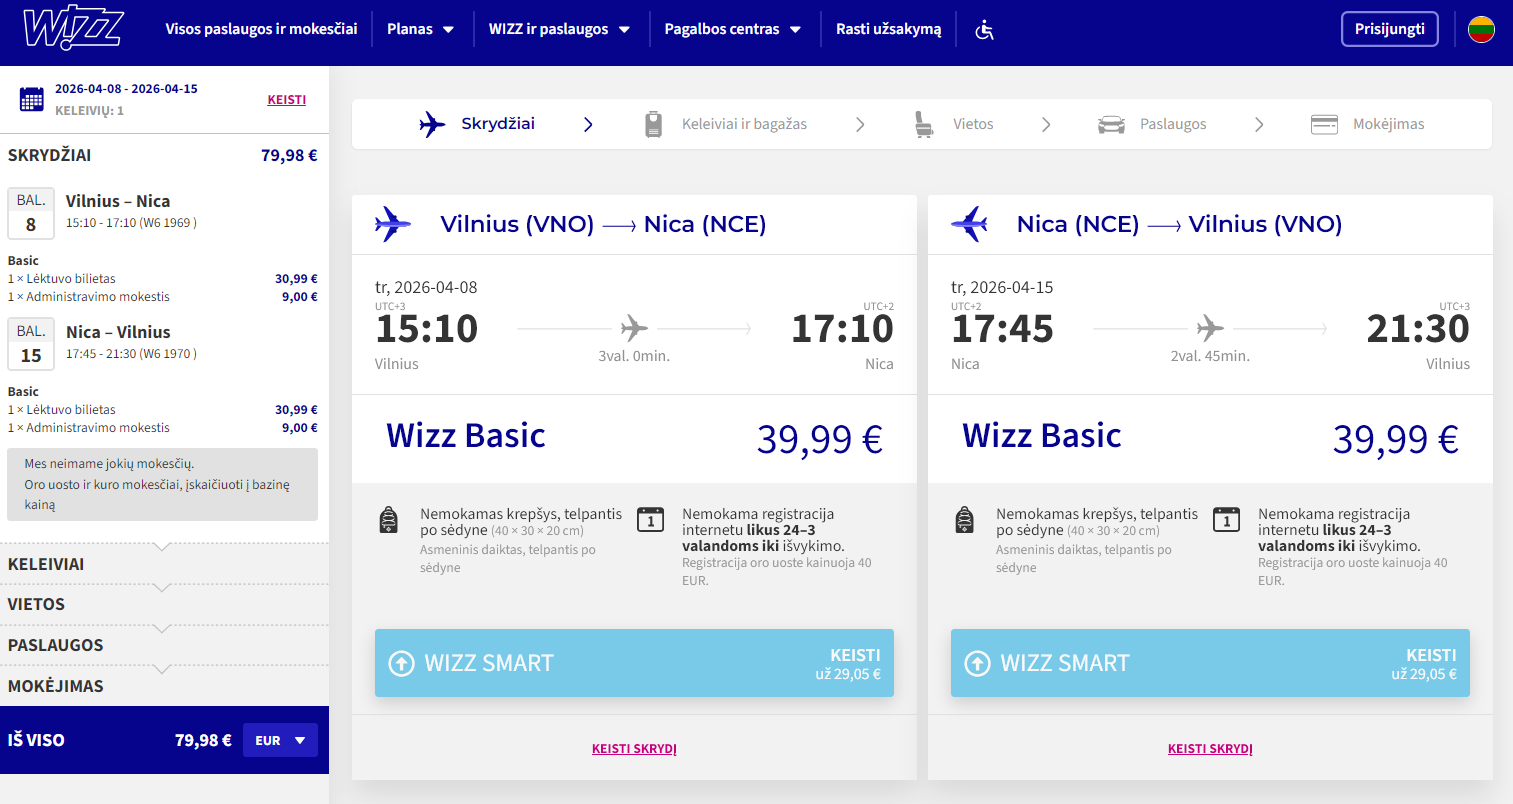
Task: Expand the Pagalbos centras menu
Action: click(732, 29)
